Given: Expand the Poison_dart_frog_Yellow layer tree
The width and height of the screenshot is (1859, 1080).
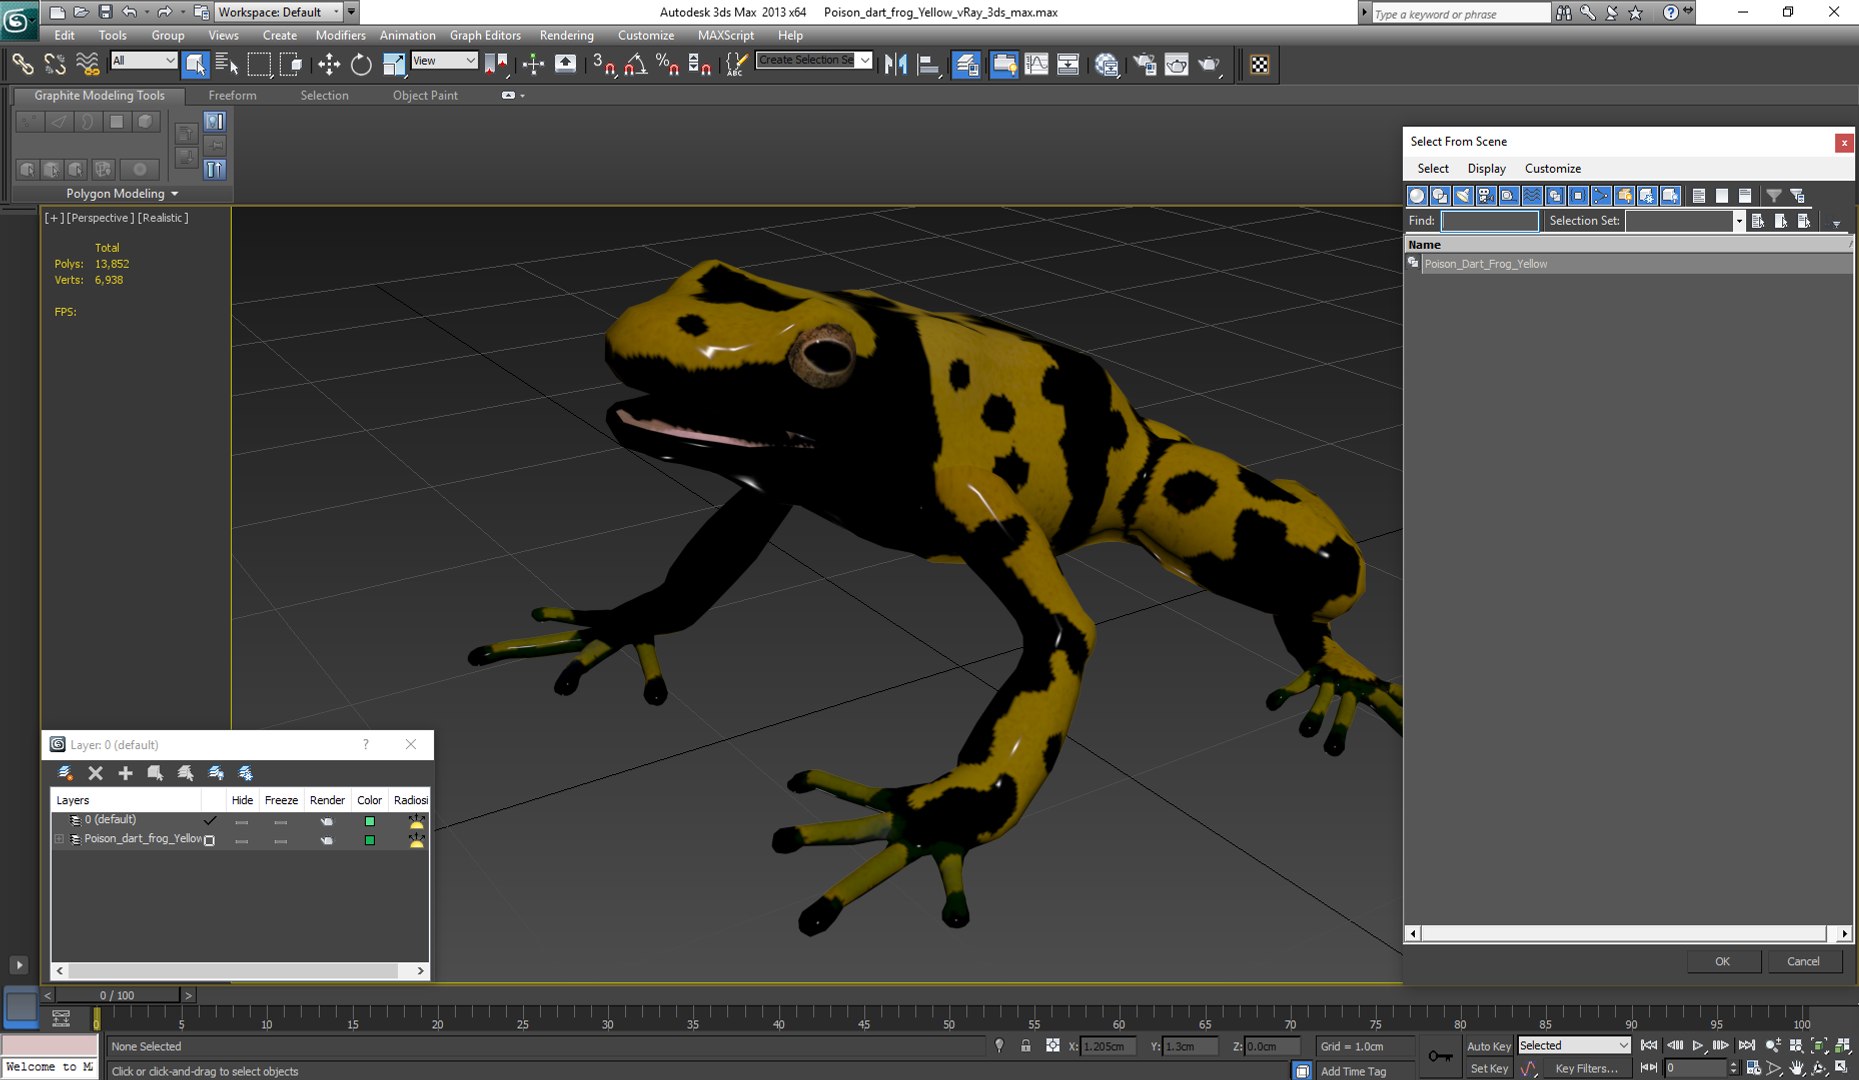Looking at the screenshot, I should pyautogui.click(x=60, y=839).
